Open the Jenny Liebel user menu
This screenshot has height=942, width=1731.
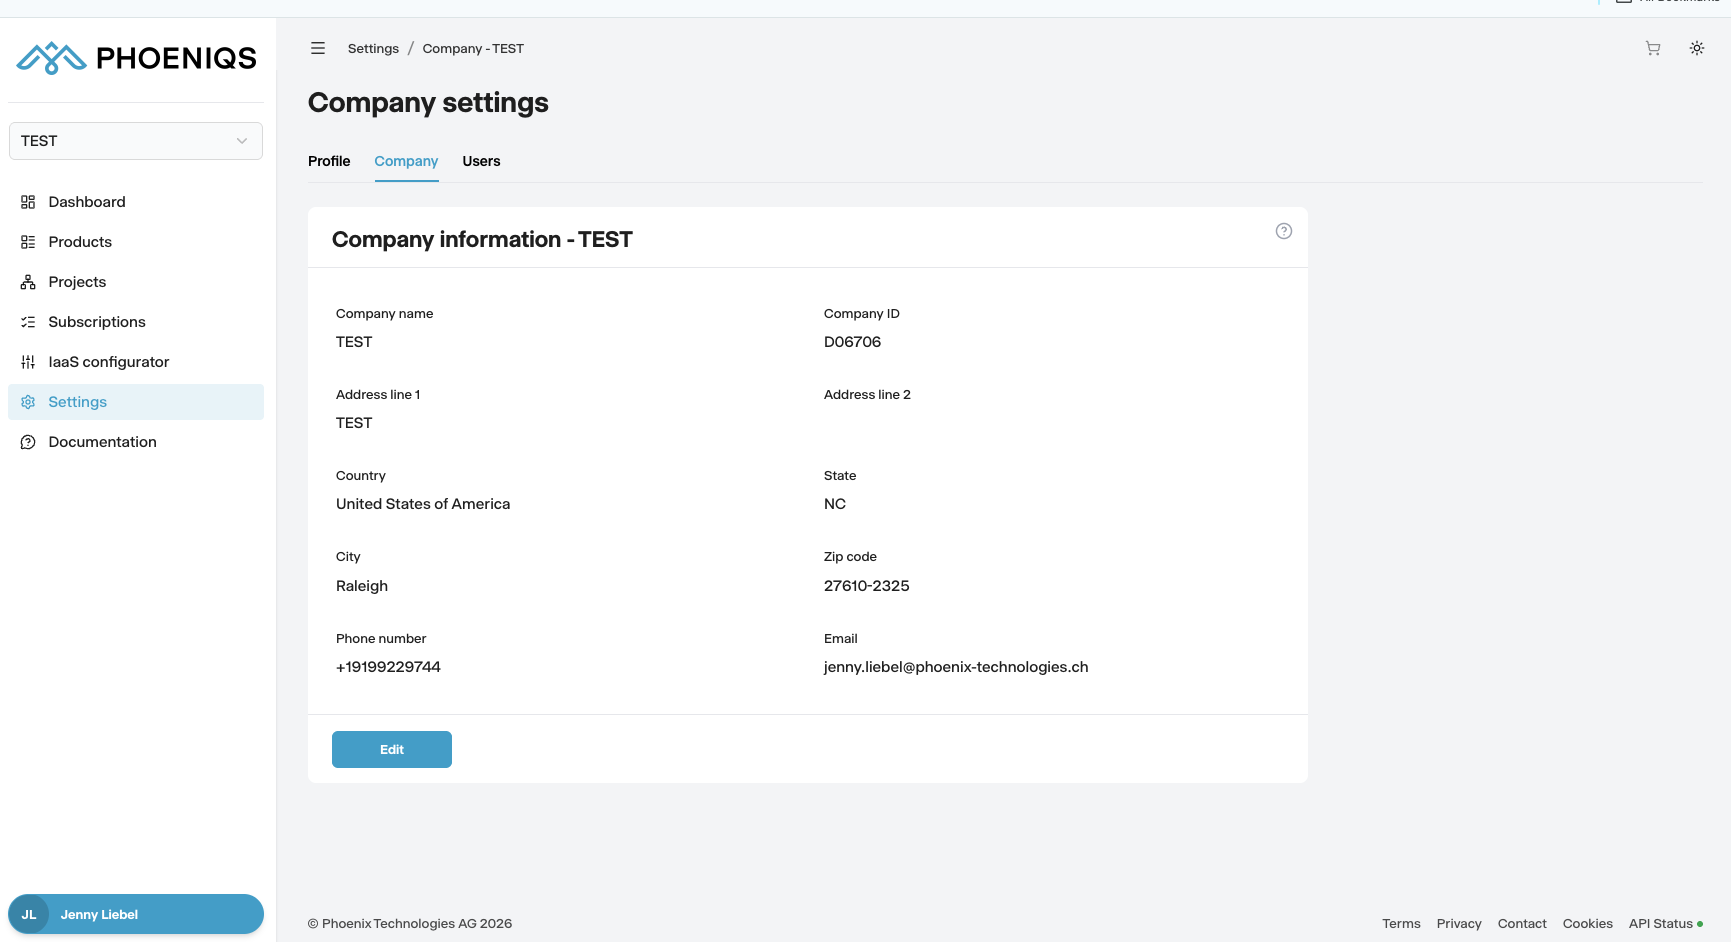click(x=136, y=914)
